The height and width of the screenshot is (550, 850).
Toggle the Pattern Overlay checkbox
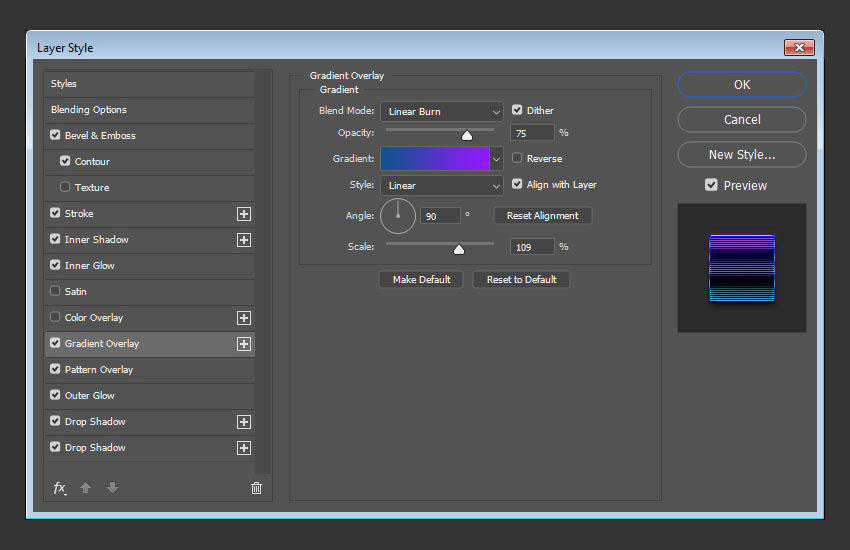(55, 368)
